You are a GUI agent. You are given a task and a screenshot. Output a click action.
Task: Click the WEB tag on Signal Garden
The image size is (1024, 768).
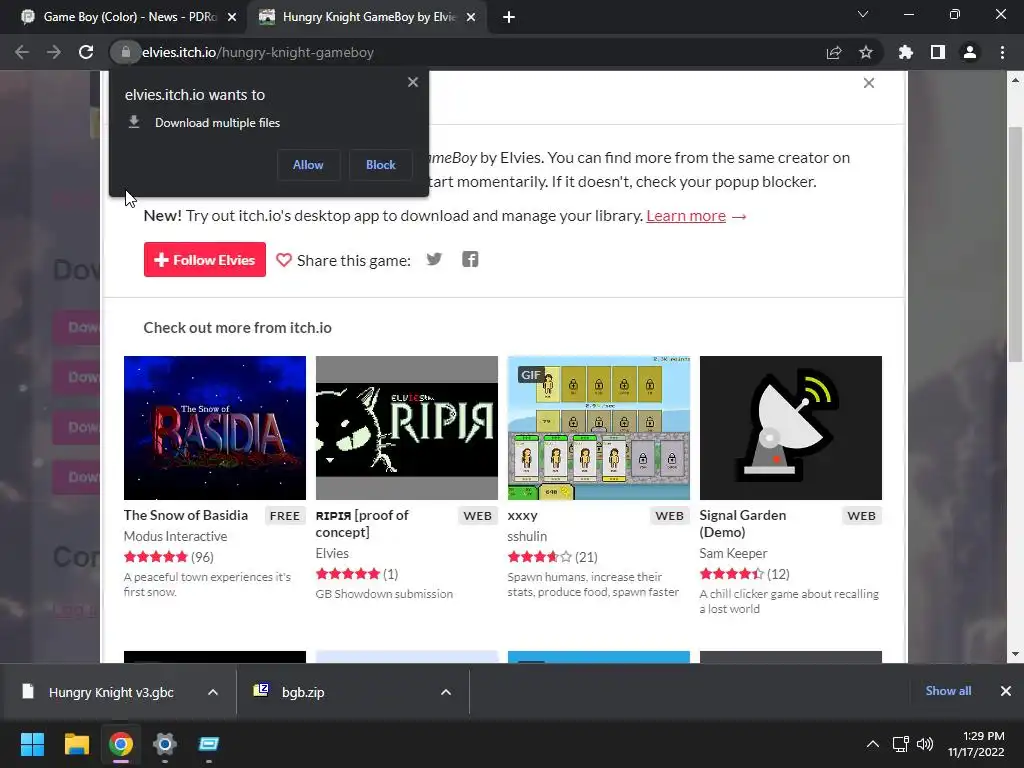861,516
